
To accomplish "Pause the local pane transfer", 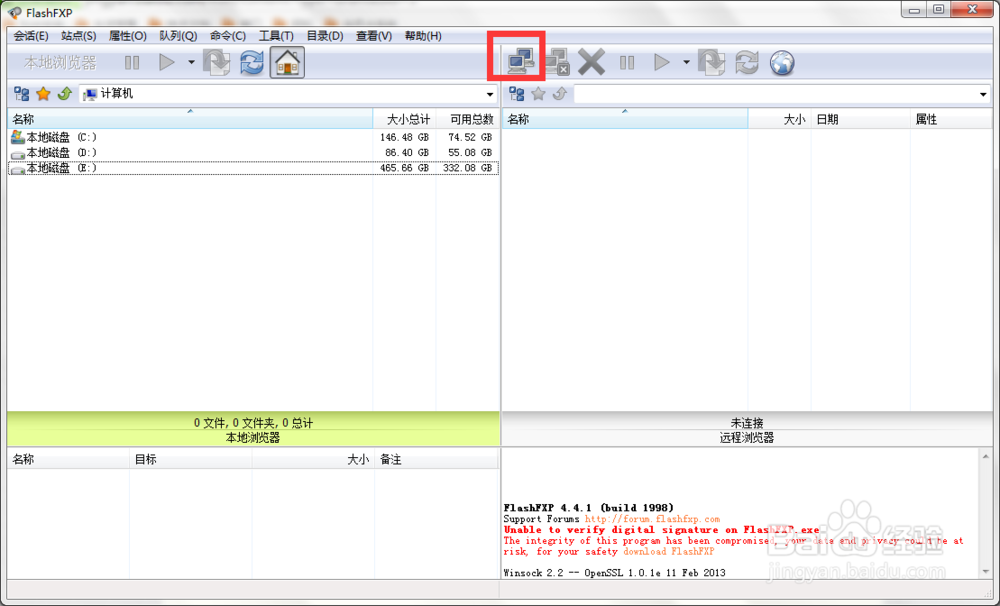I will pyautogui.click(x=132, y=63).
